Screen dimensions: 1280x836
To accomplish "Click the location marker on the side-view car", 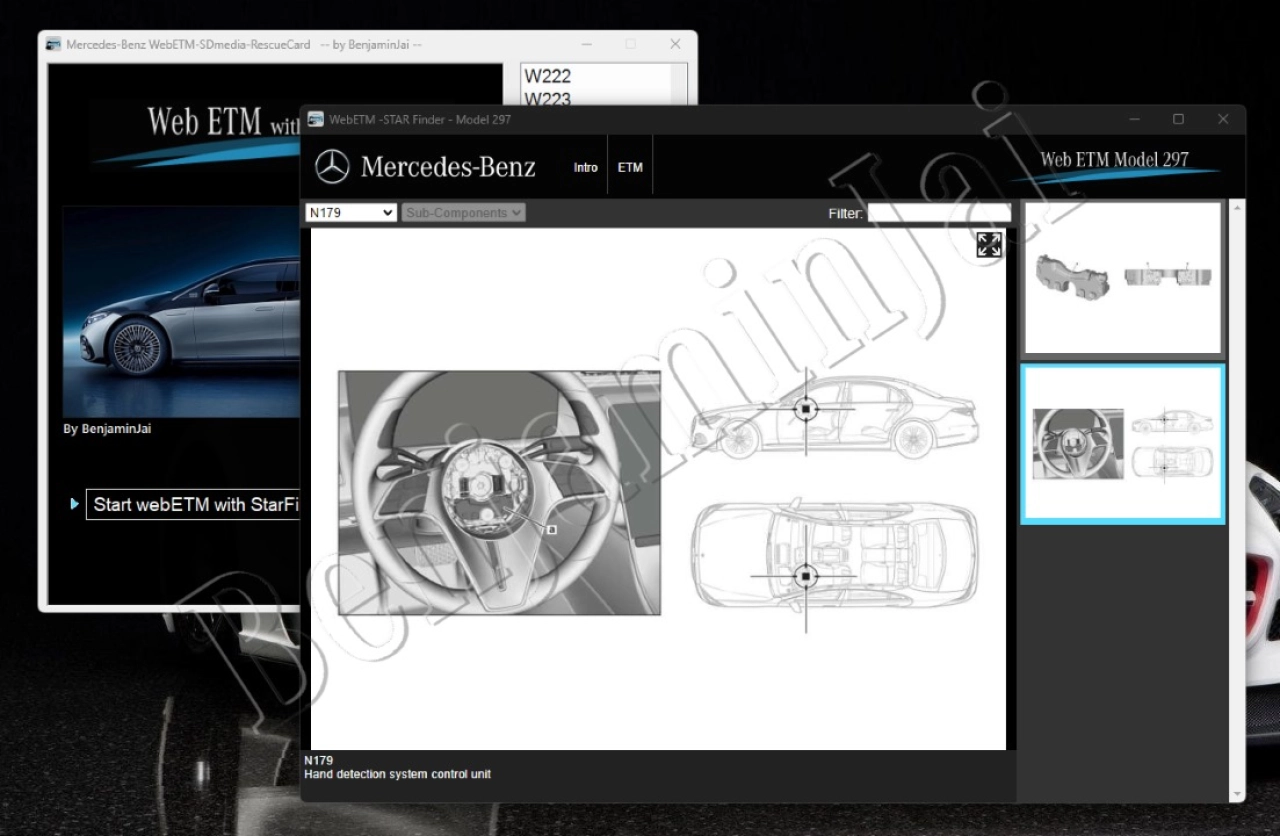I will coord(806,409).
